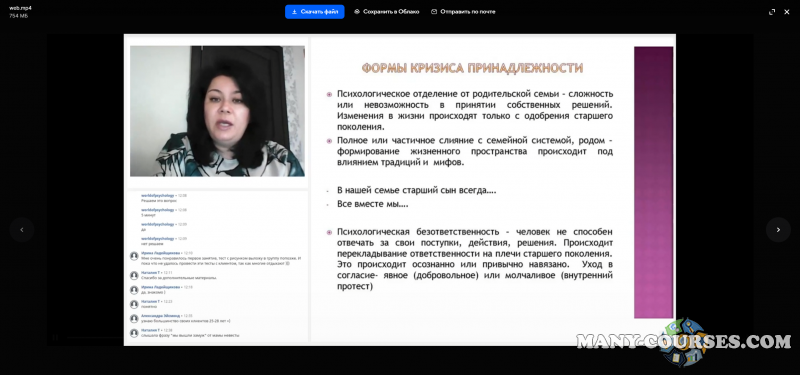Save video via Сохранить в Облако
The height and width of the screenshot is (375, 800).
tap(386, 12)
